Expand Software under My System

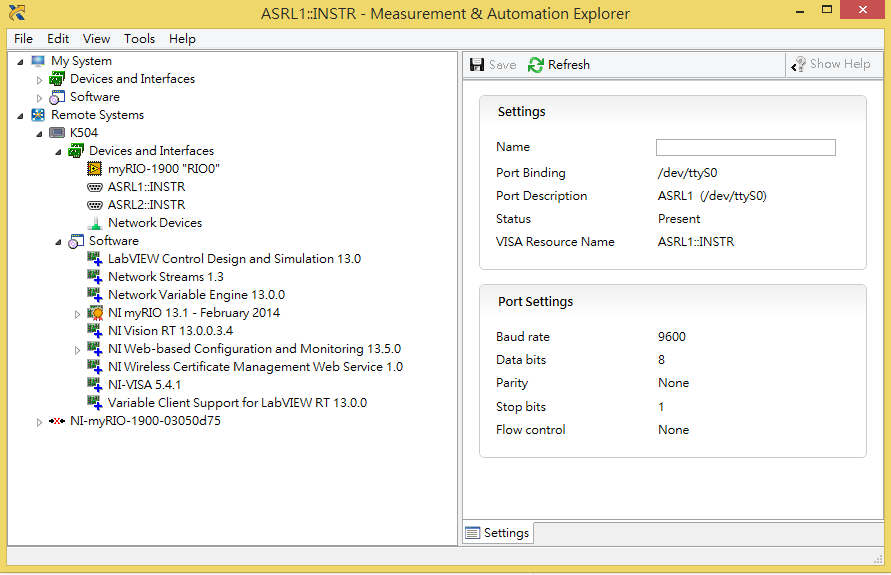point(39,98)
